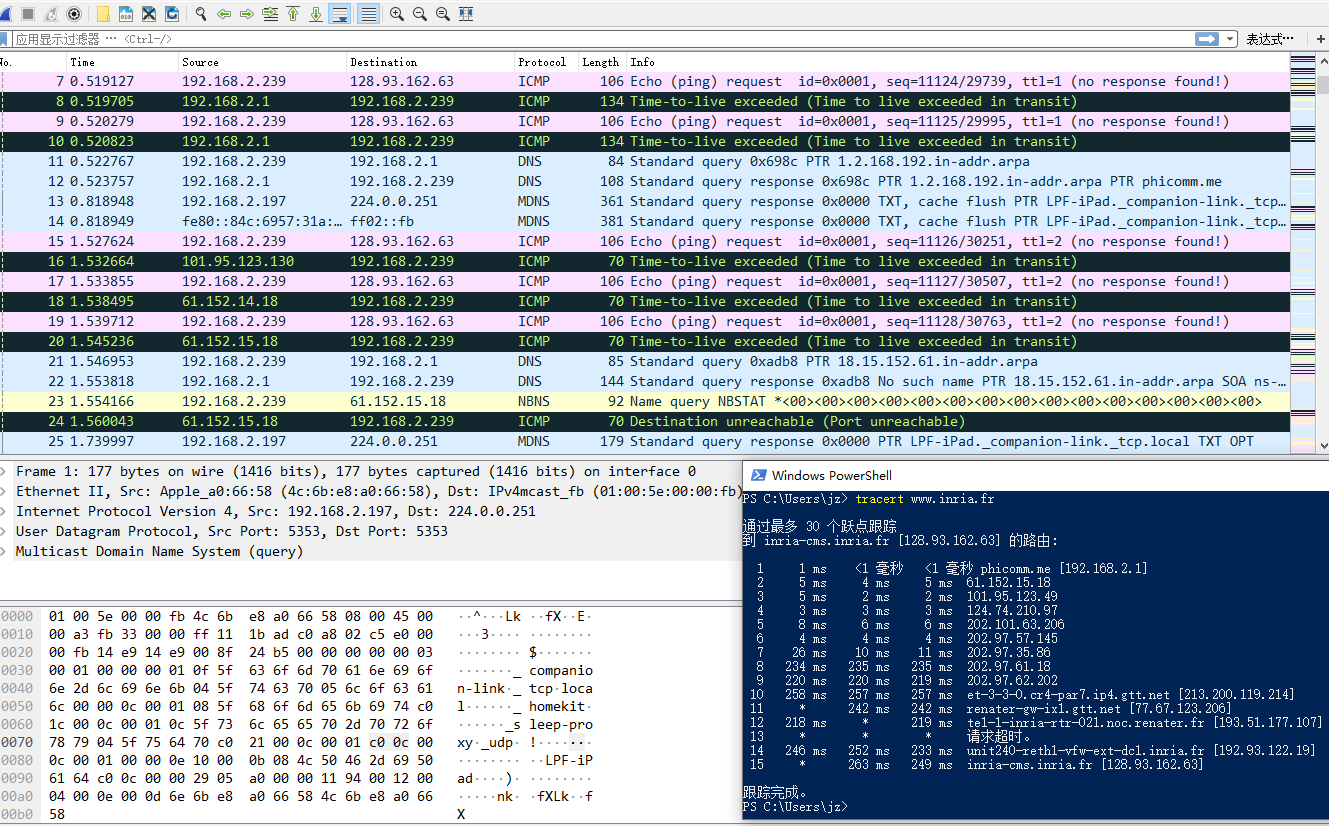1329x826 pixels.
Task: Click the packet list scrollbar down arrow
Action: click(x=1323, y=445)
